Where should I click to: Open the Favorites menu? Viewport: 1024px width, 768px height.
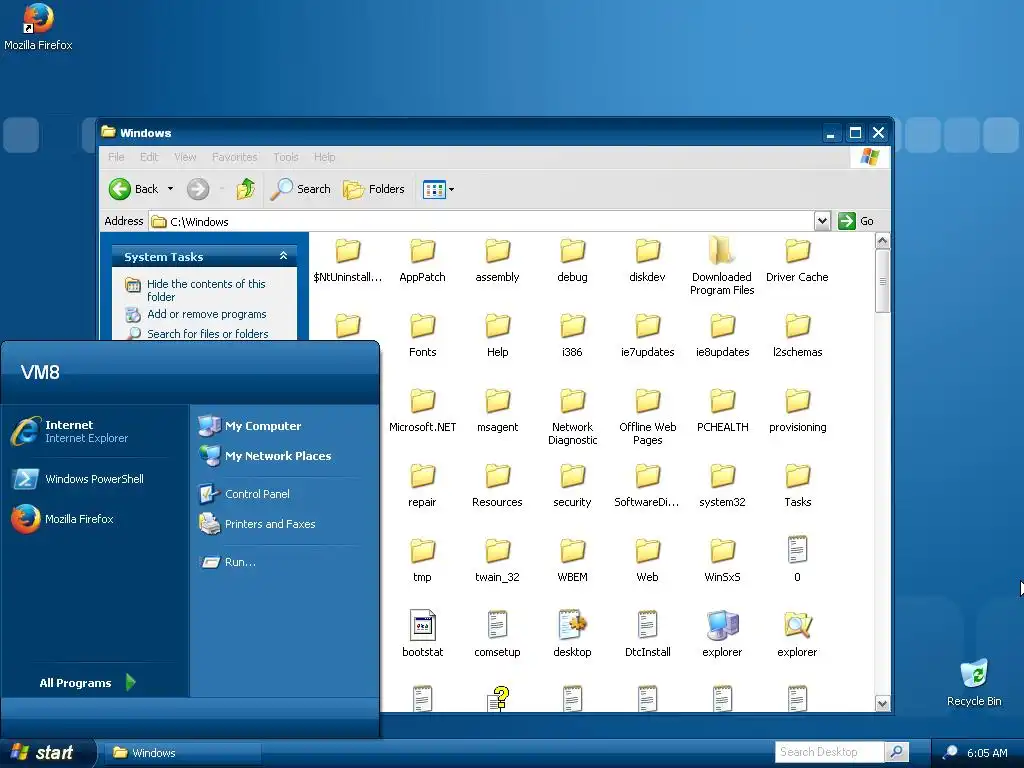point(234,157)
